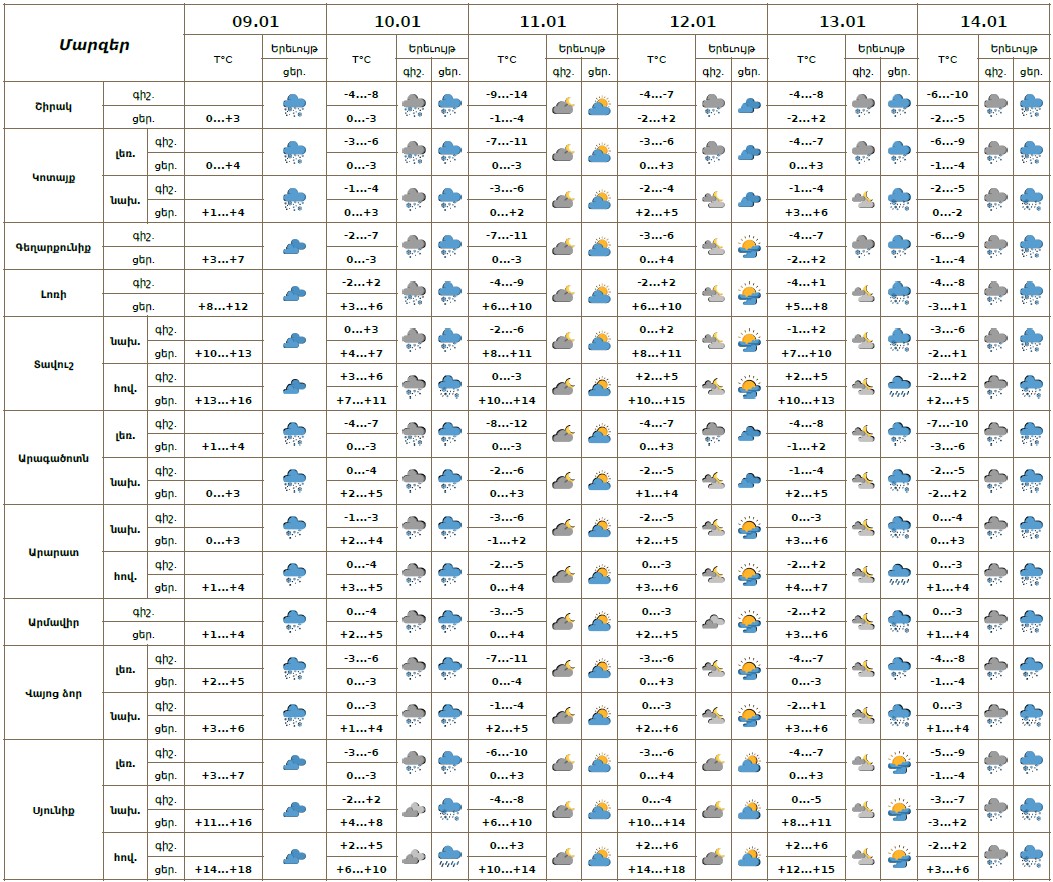1053x882 pixels.
Task: Click Արմավիր daytime sun icon under 12.01
Action: 748,622
